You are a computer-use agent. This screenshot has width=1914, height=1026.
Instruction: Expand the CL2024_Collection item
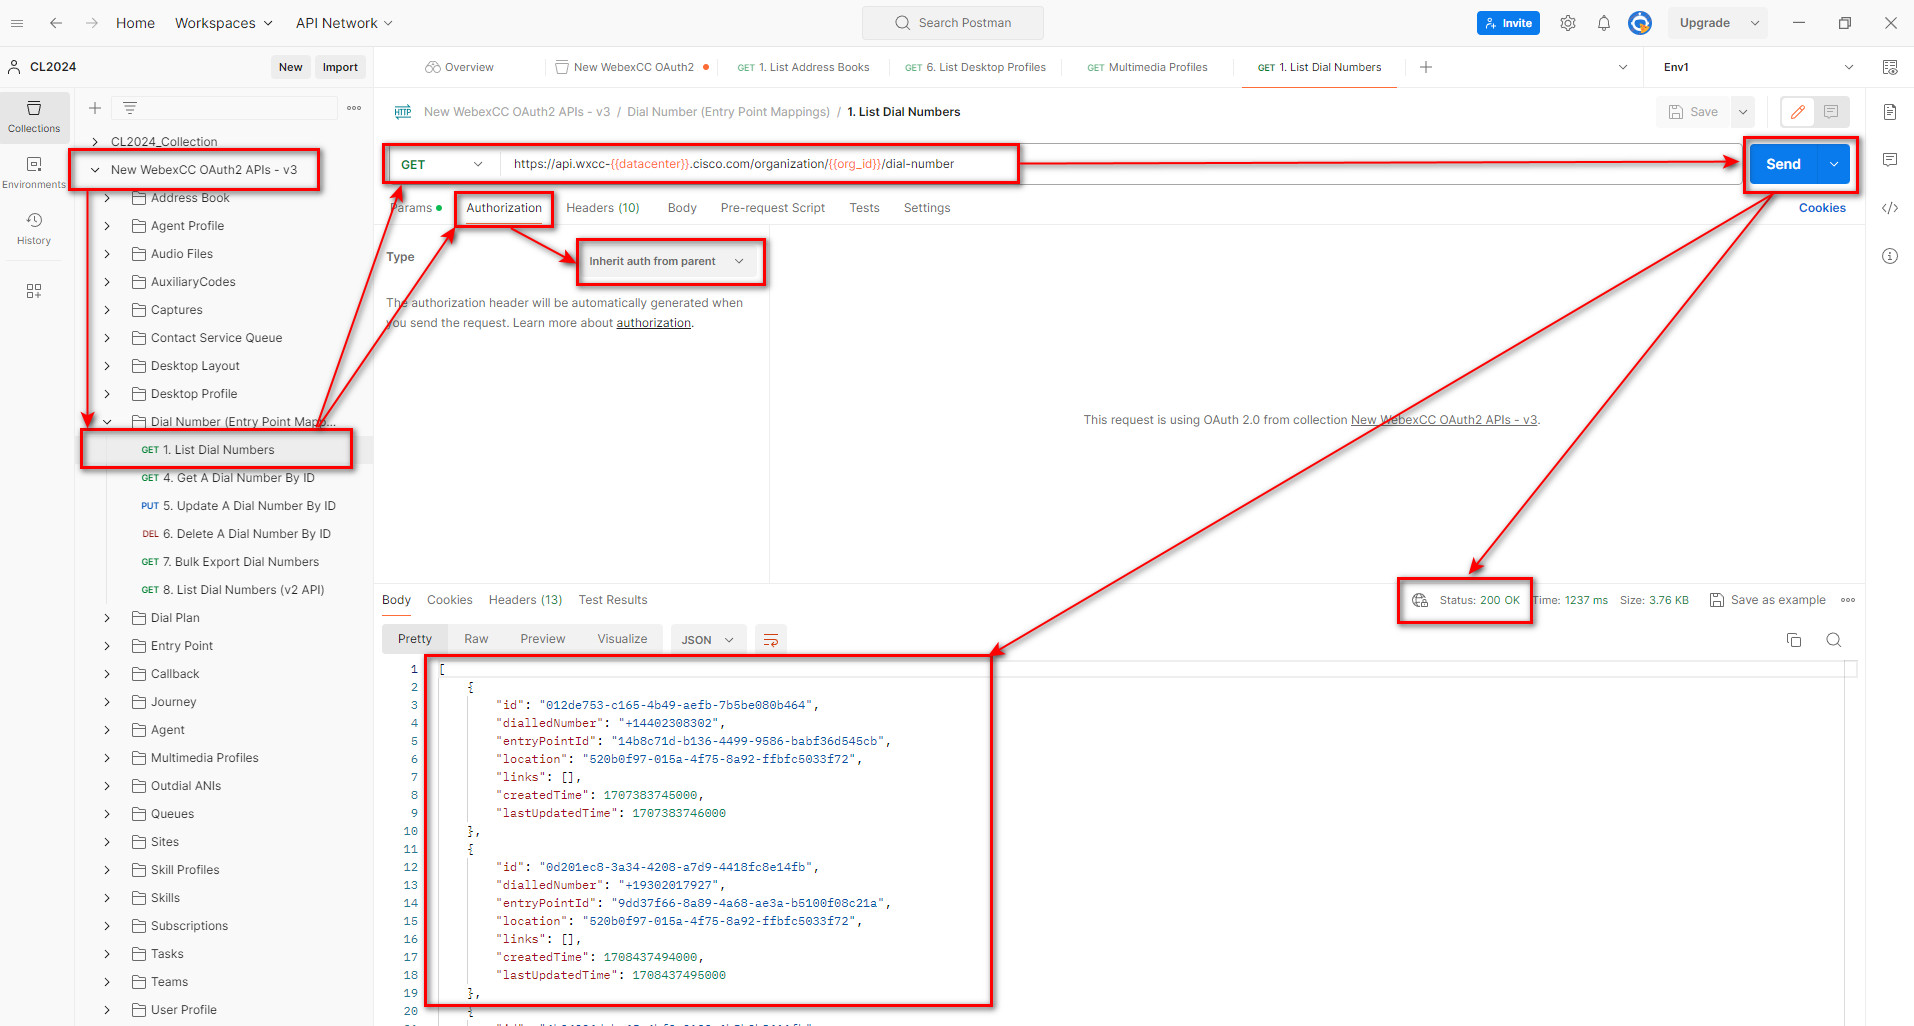[x=95, y=142]
